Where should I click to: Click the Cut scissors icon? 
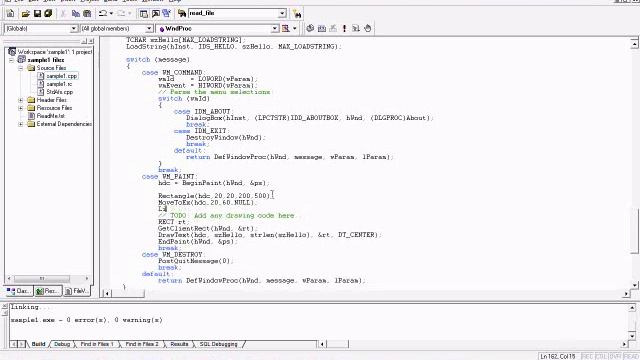pyautogui.click(x=63, y=13)
